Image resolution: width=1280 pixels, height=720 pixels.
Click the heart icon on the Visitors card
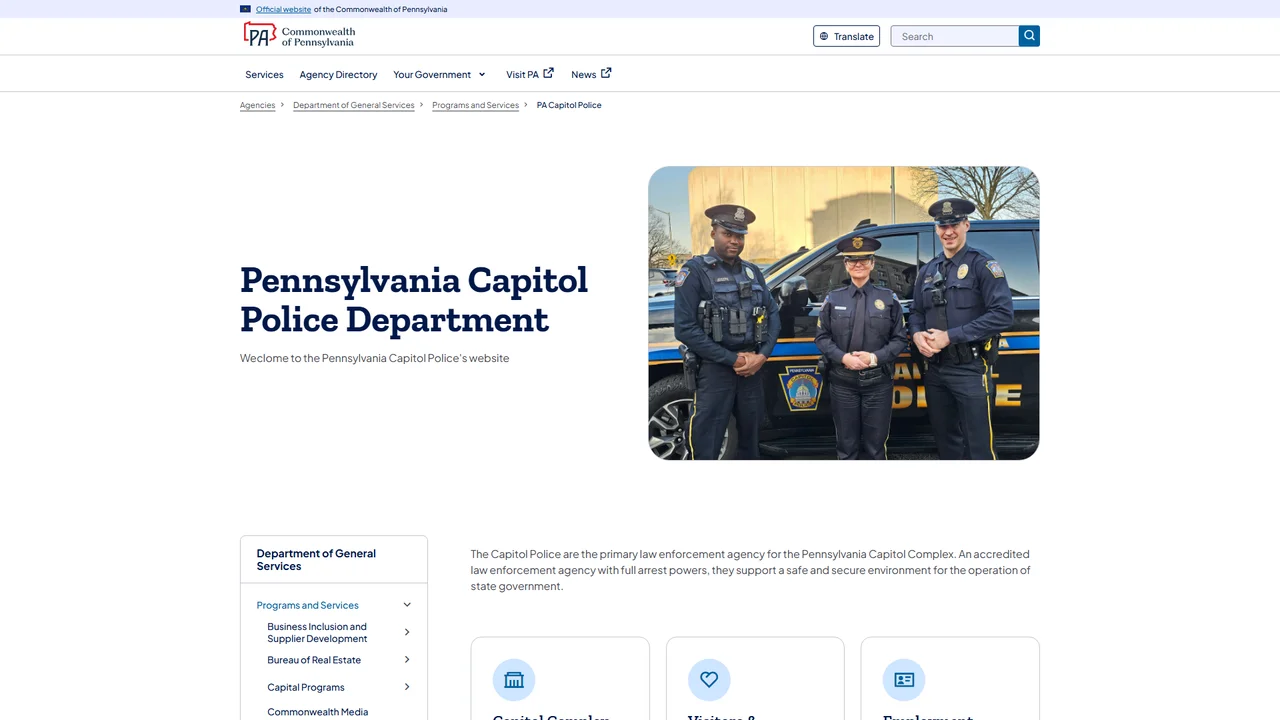click(x=709, y=680)
